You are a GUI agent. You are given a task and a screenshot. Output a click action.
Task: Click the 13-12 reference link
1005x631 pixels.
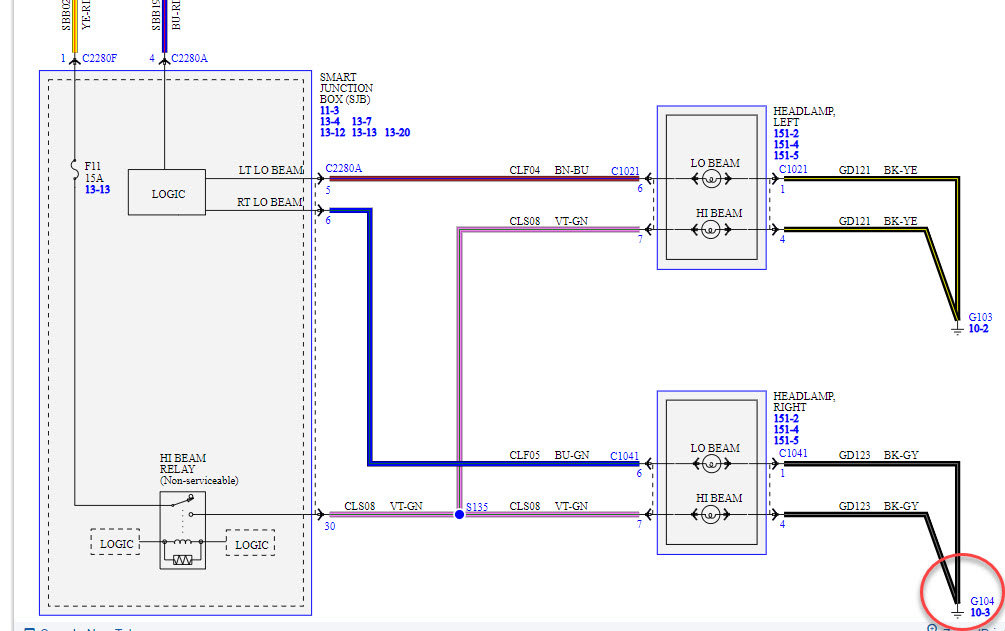click(x=333, y=133)
